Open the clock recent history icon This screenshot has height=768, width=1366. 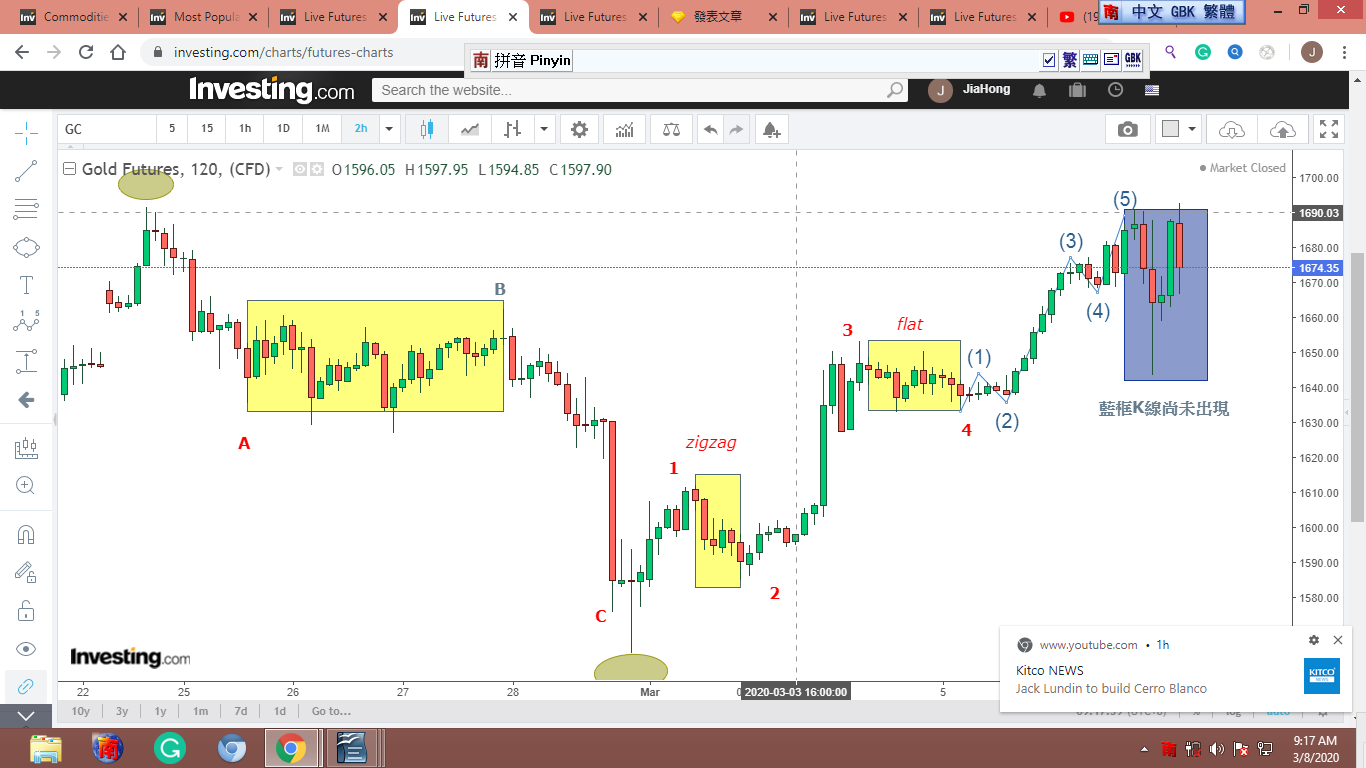(x=1115, y=90)
